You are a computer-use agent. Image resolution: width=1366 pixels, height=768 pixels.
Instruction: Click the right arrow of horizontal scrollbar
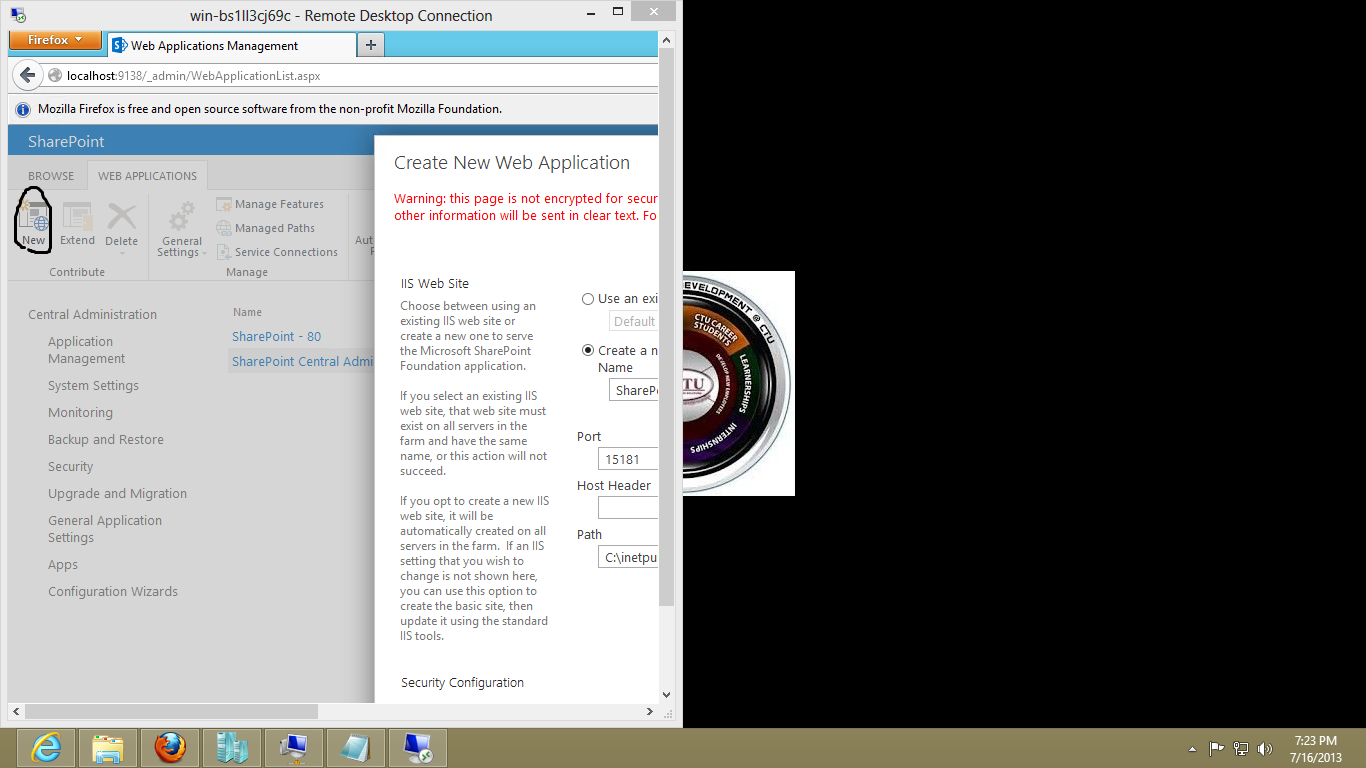(x=650, y=711)
